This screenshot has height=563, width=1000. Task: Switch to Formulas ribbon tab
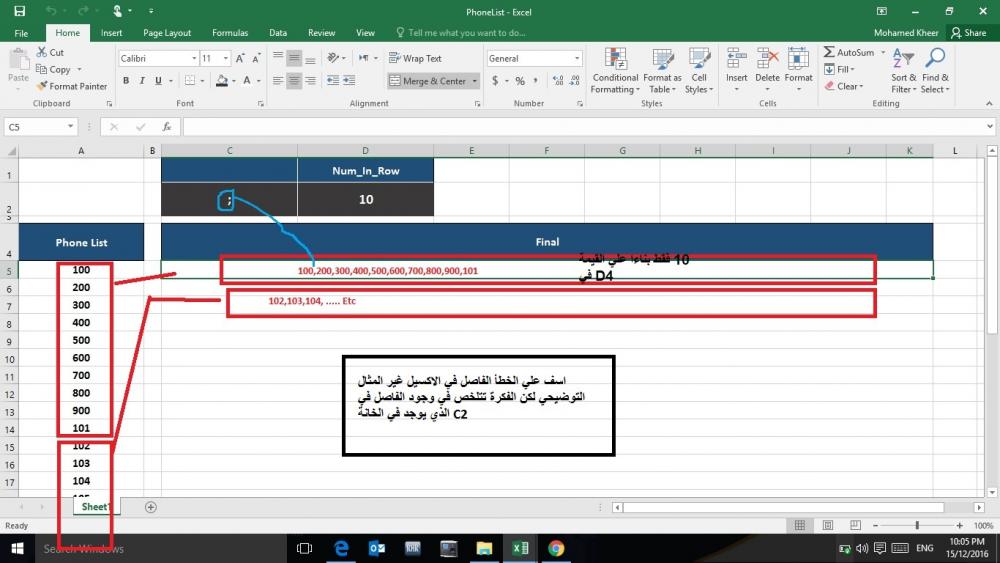(x=230, y=33)
